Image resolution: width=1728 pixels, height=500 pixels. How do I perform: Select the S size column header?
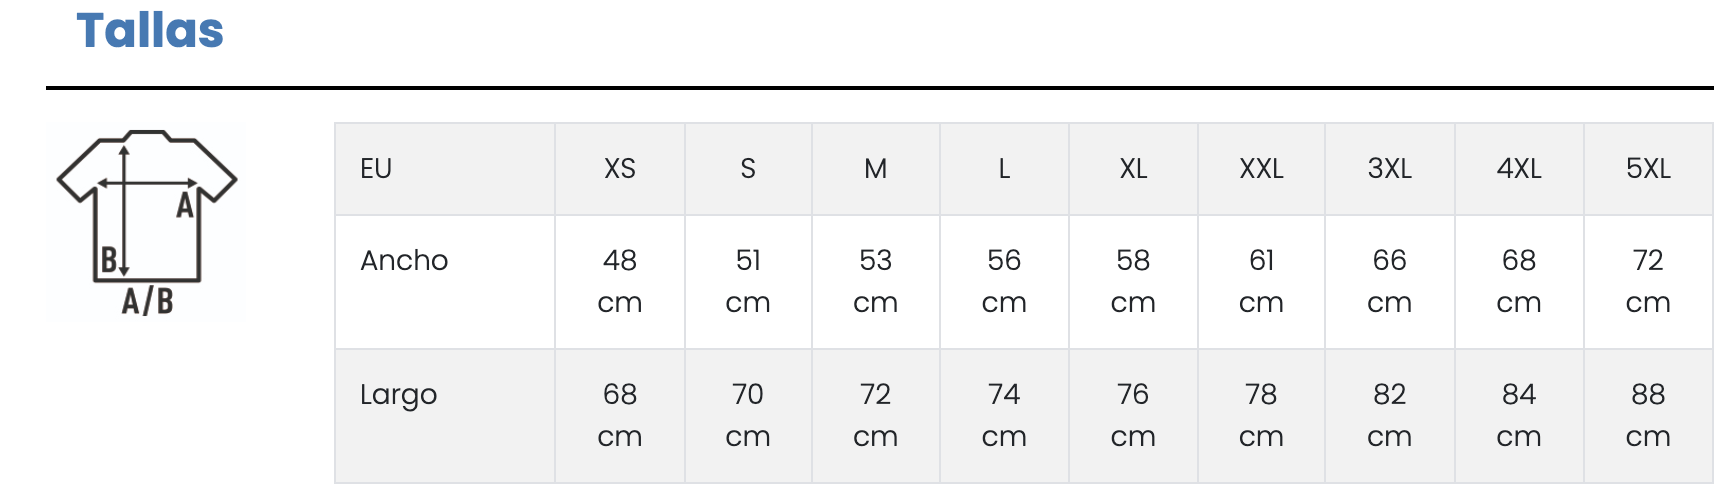click(748, 169)
